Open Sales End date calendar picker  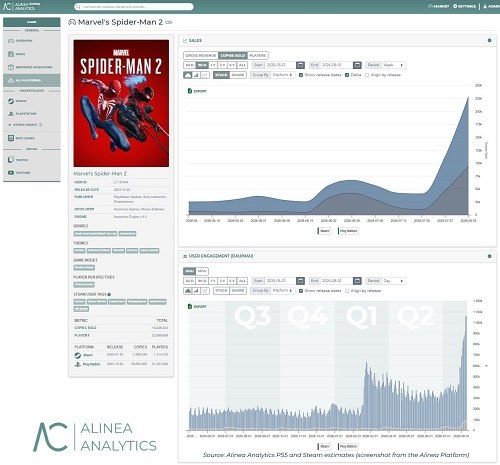point(357,65)
